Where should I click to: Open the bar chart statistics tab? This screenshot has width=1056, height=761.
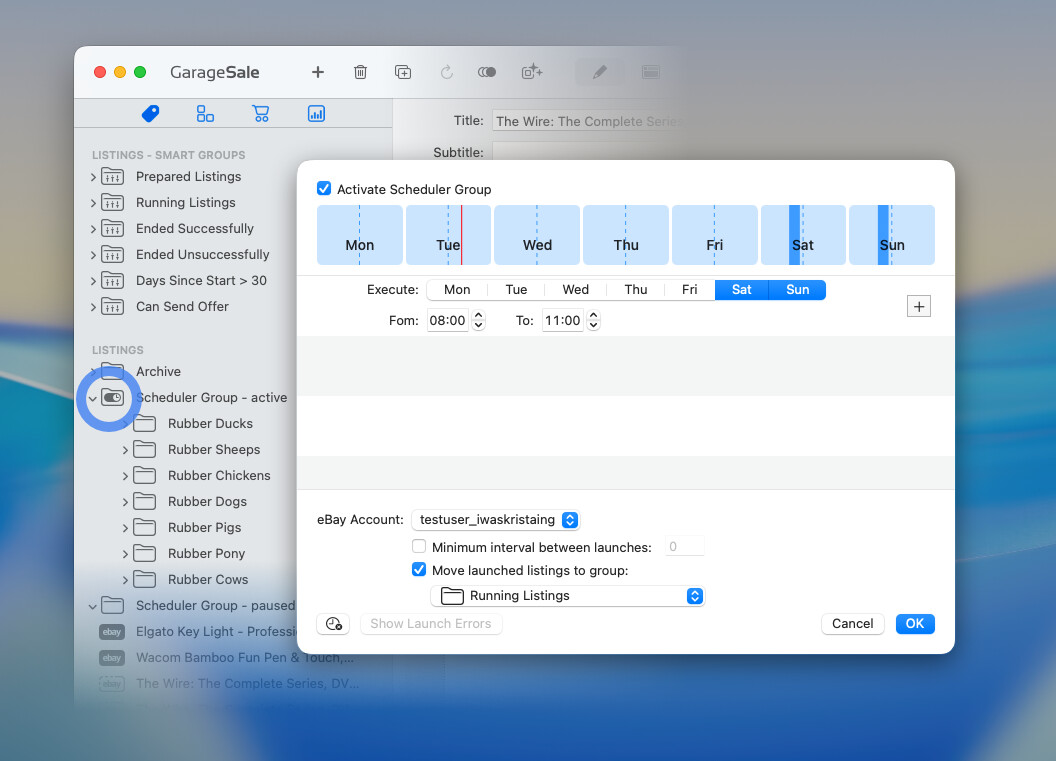pyautogui.click(x=316, y=114)
